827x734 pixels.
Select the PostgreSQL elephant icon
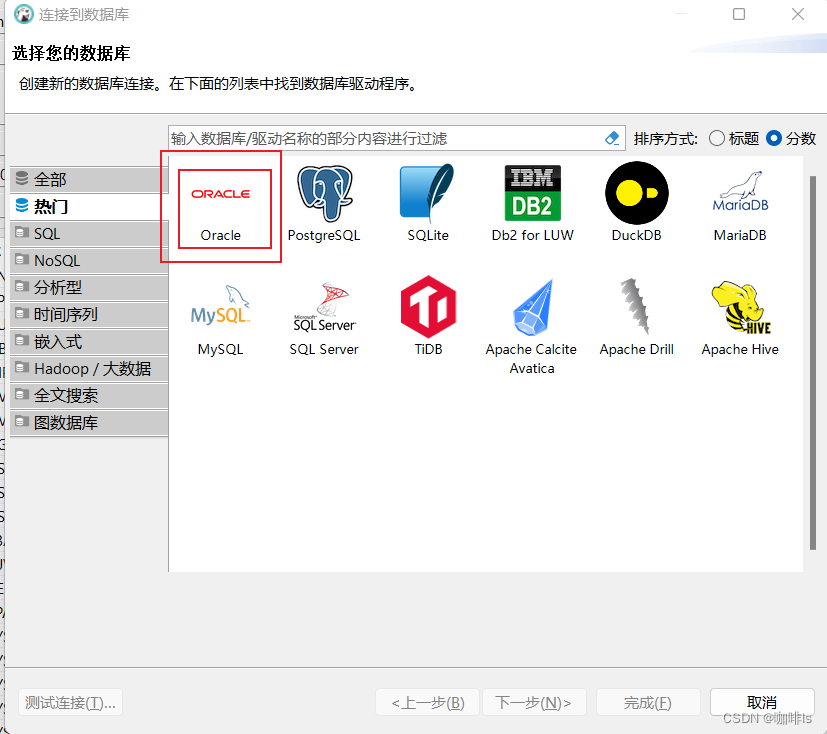coord(324,192)
